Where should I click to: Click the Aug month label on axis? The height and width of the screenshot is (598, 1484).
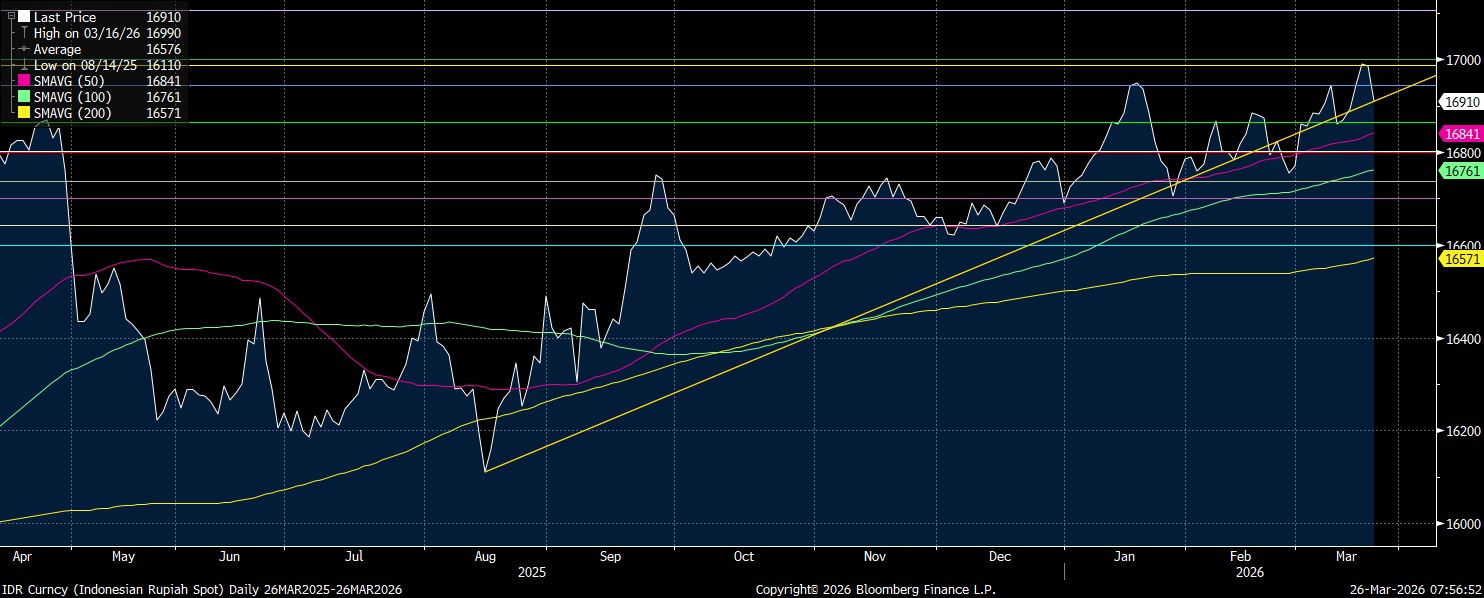coord(485,556)
